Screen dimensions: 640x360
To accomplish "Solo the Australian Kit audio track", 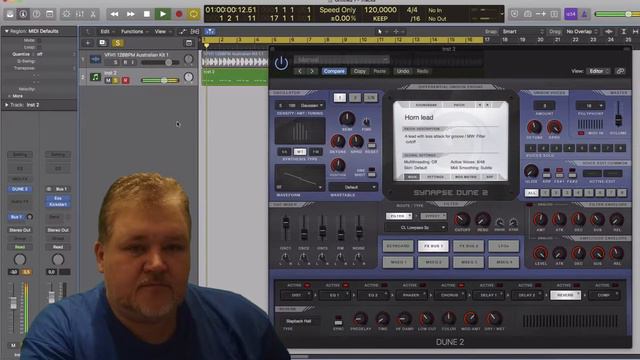I will 116,62.
